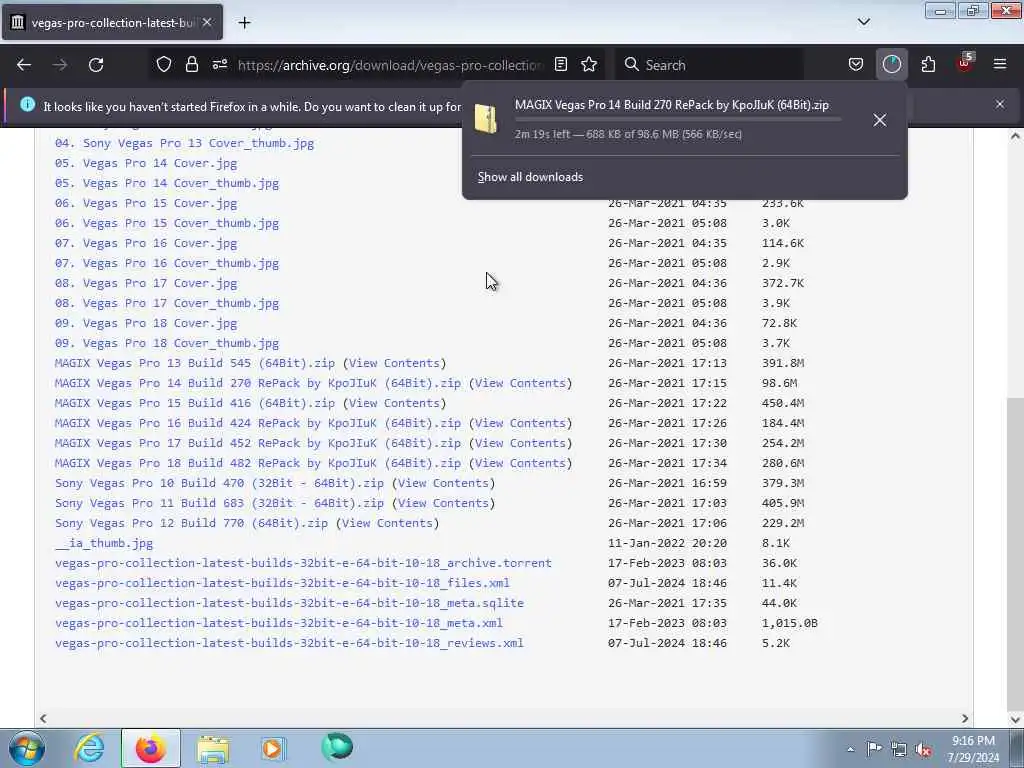Reload the current page
Image resolution: width=1024 pixels, height=768 pixels.
(x=96, y=65)
